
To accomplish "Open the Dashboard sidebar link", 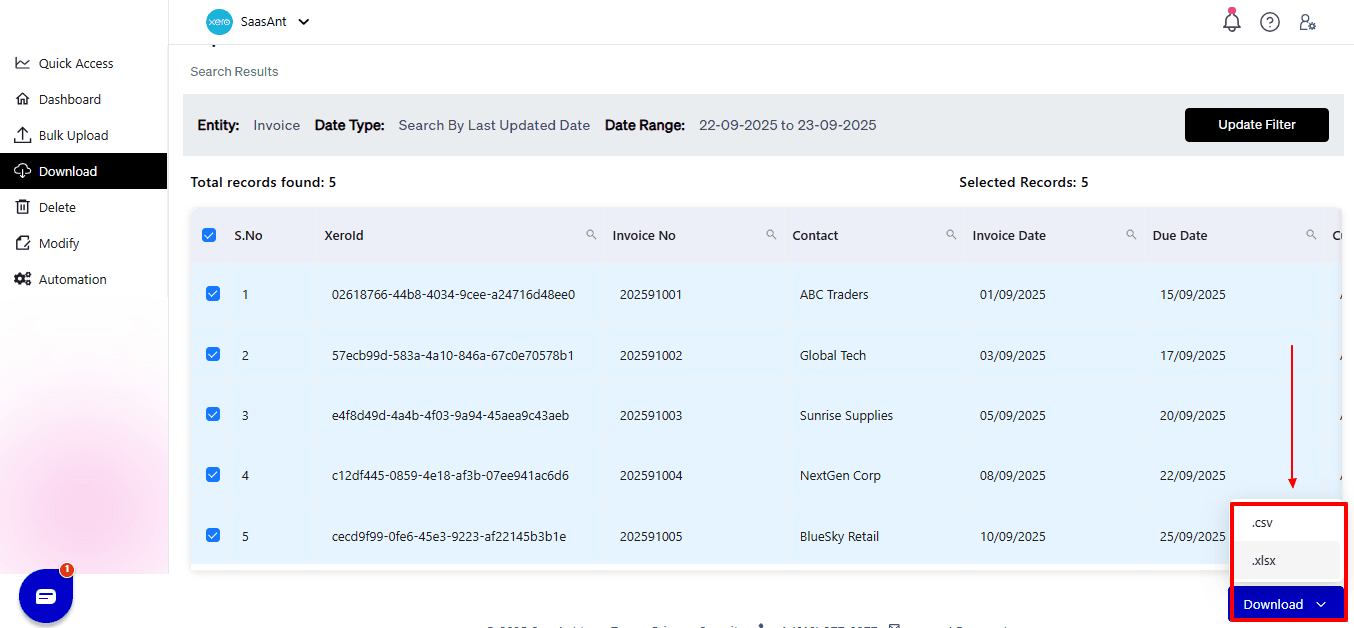I will 69,99.
